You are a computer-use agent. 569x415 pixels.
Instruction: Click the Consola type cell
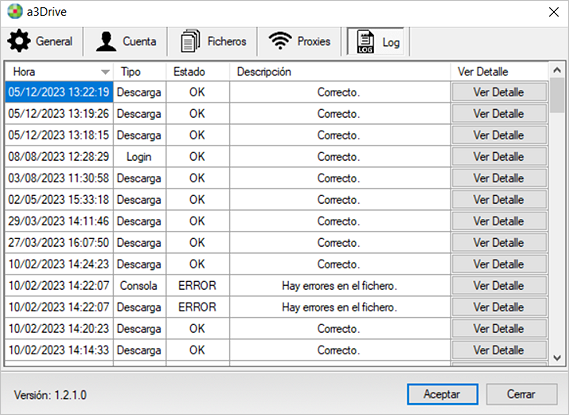140,285
